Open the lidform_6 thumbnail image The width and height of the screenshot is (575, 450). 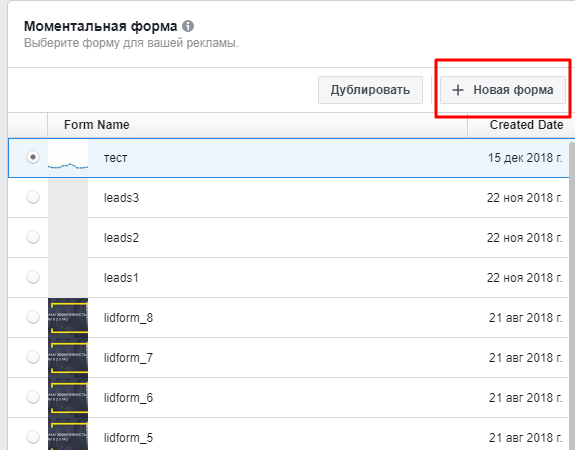[68, 398]
